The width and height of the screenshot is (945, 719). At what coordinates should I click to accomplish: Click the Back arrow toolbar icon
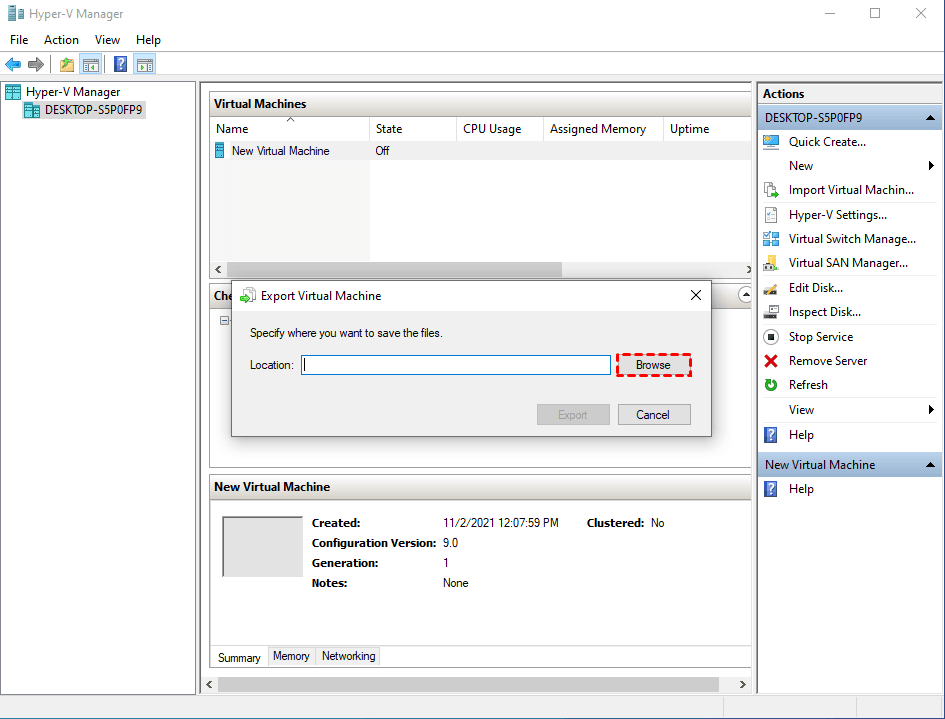coord(13,64)
